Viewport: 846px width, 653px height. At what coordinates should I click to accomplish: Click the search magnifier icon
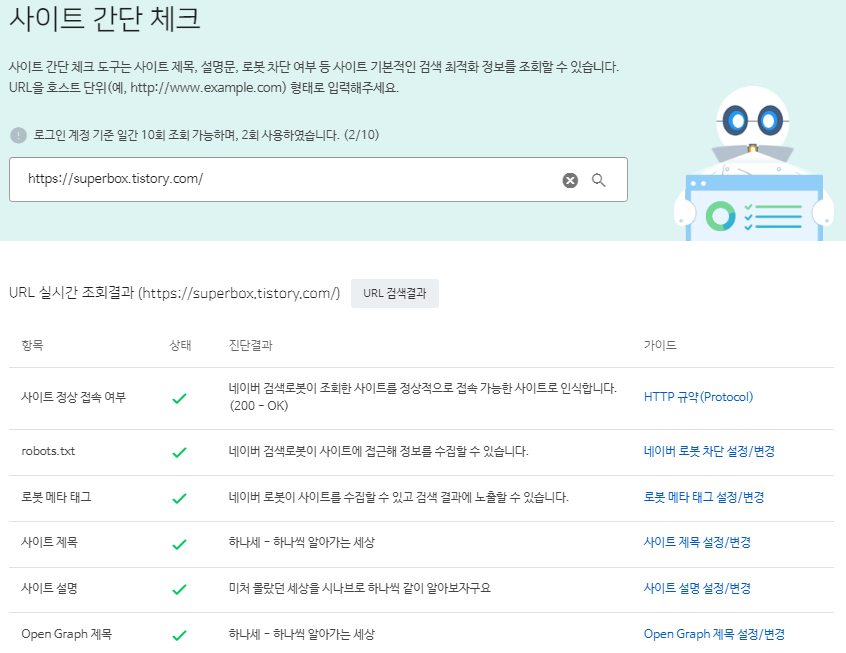click(x=600, y=180)
